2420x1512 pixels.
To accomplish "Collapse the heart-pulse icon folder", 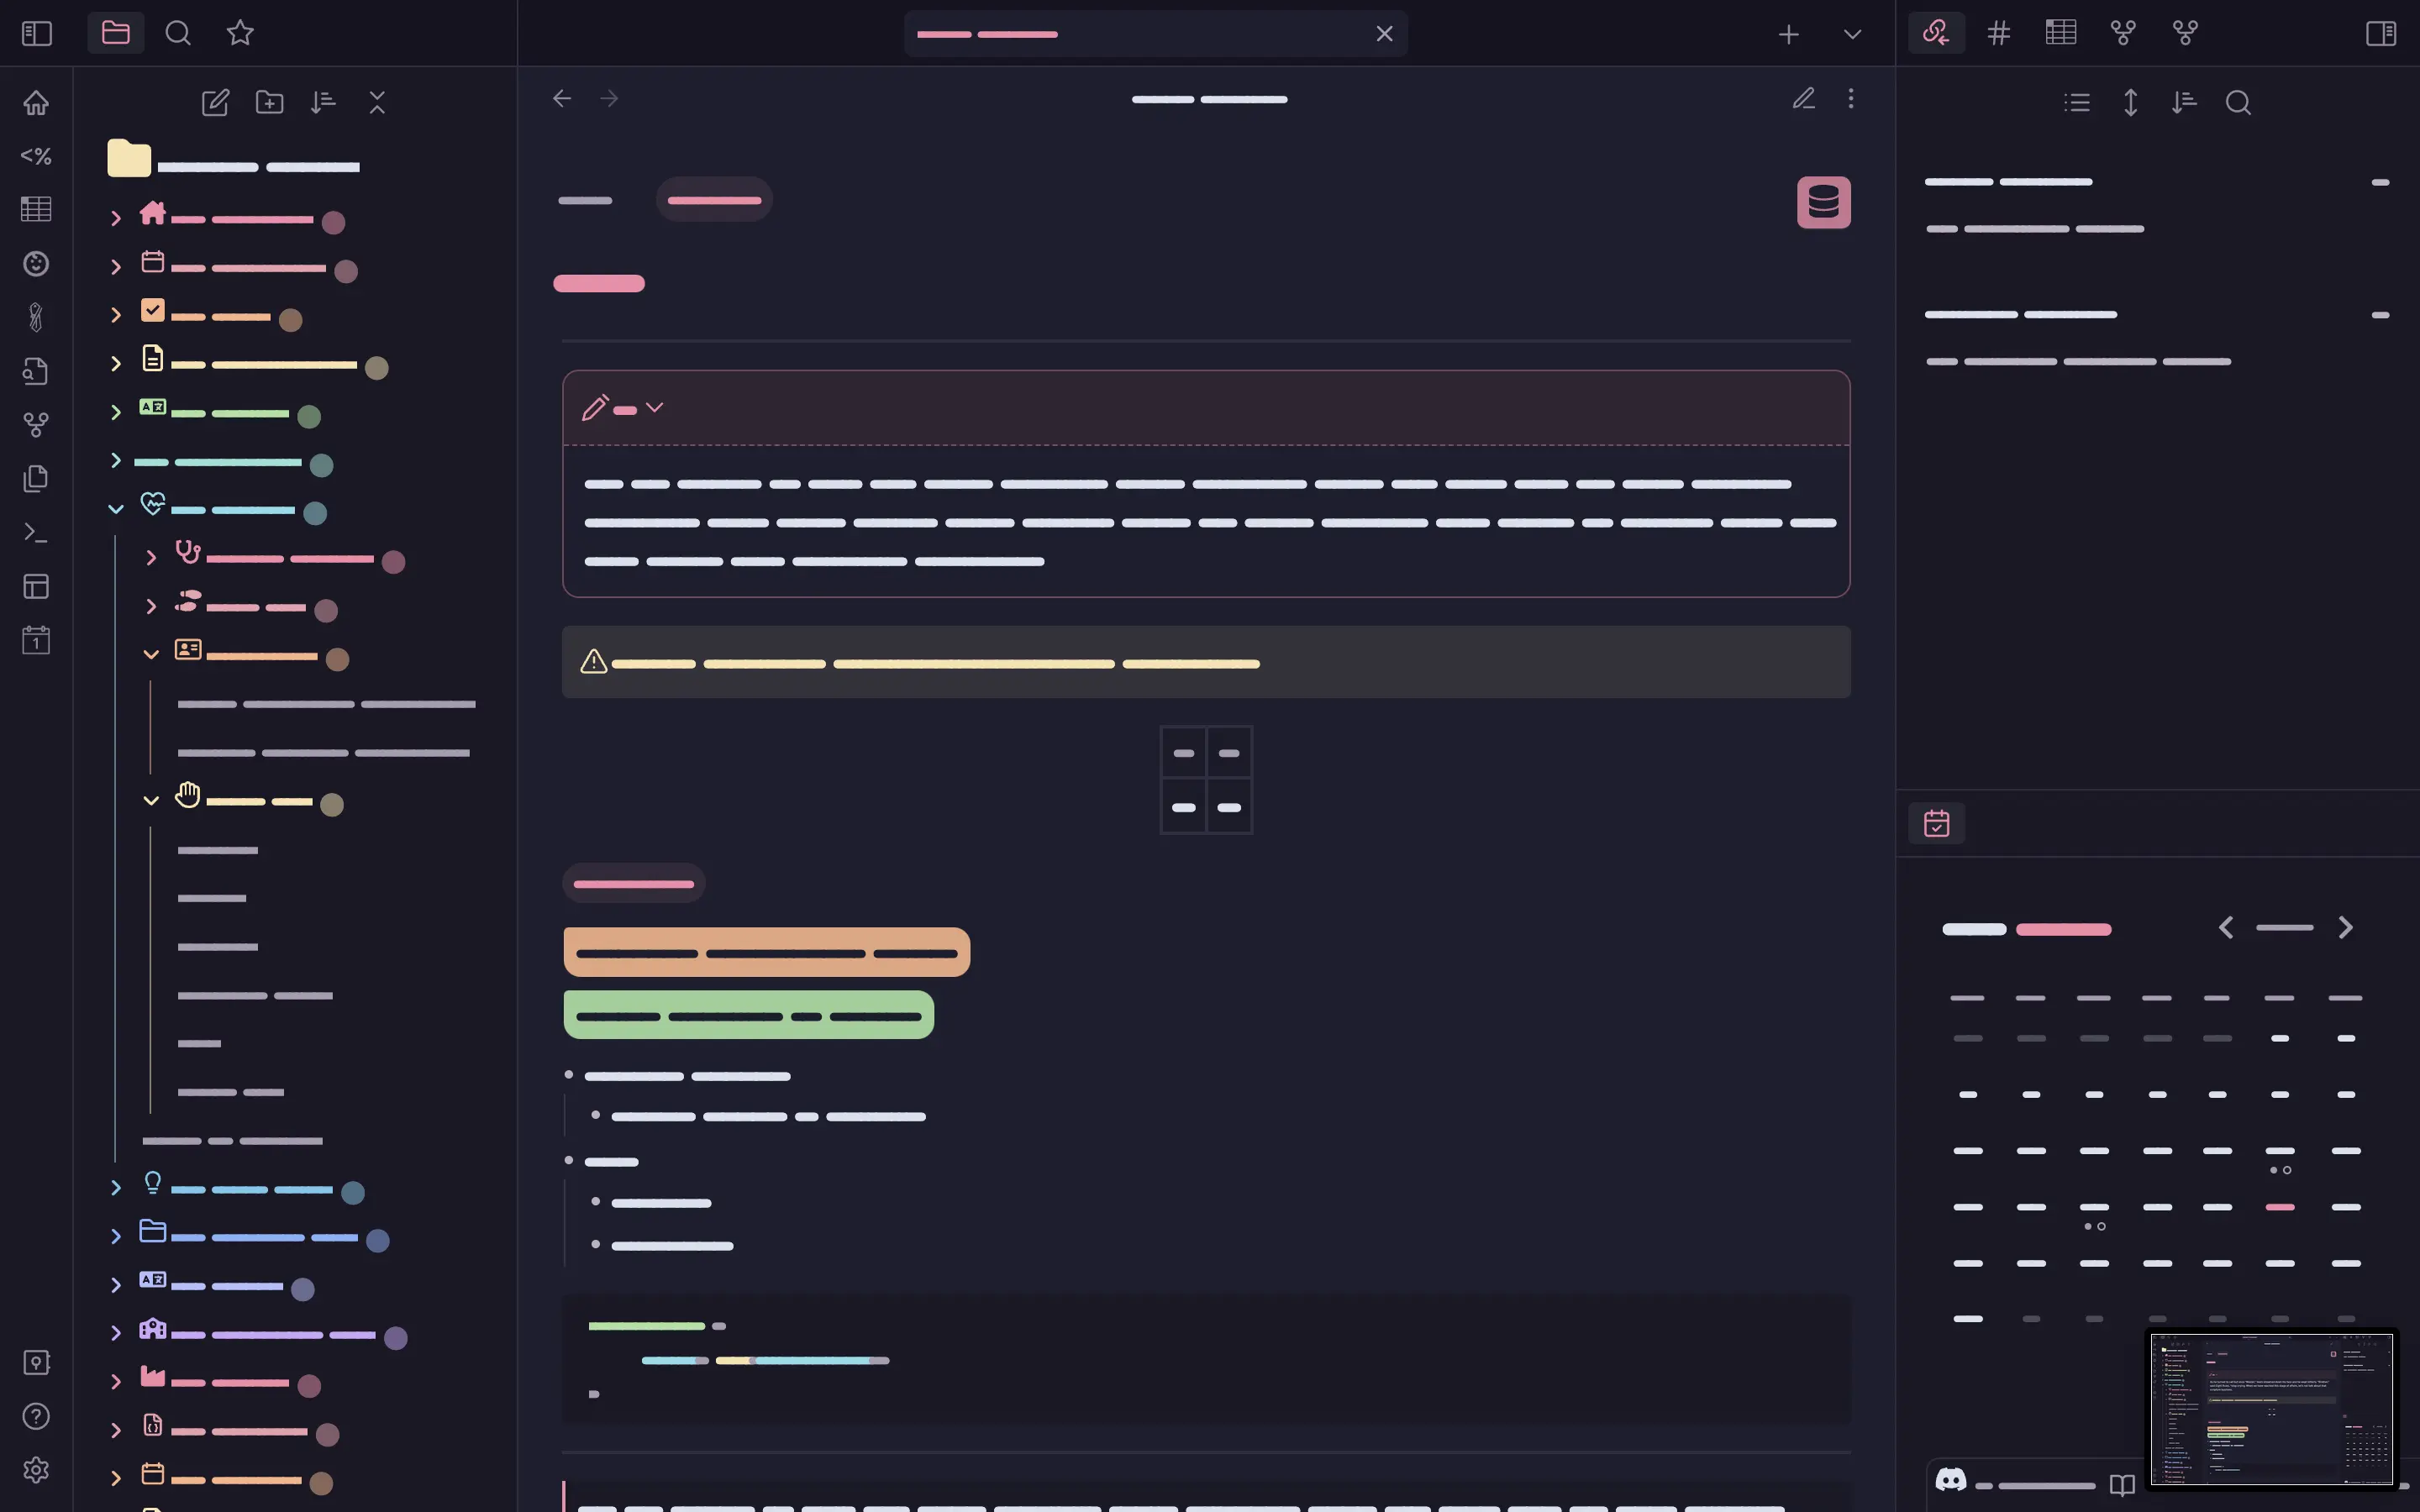I will coord(116,509).
